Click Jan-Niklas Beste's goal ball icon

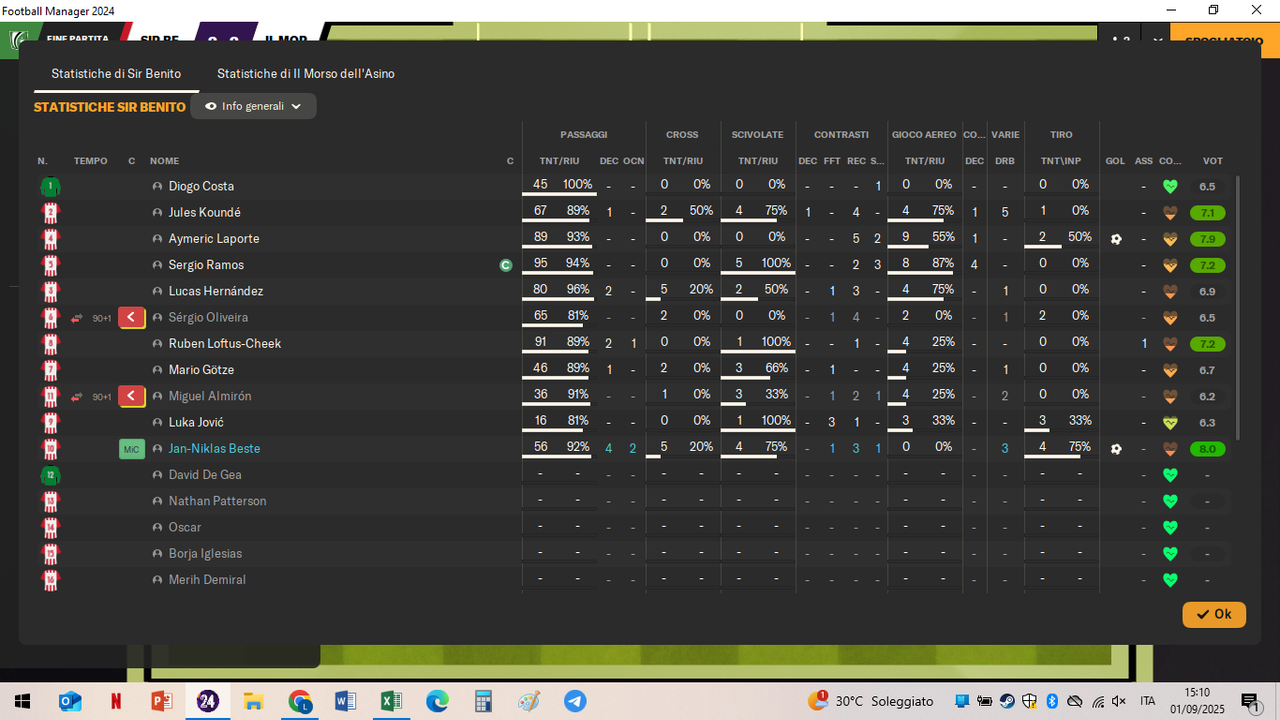(1116, 449)
